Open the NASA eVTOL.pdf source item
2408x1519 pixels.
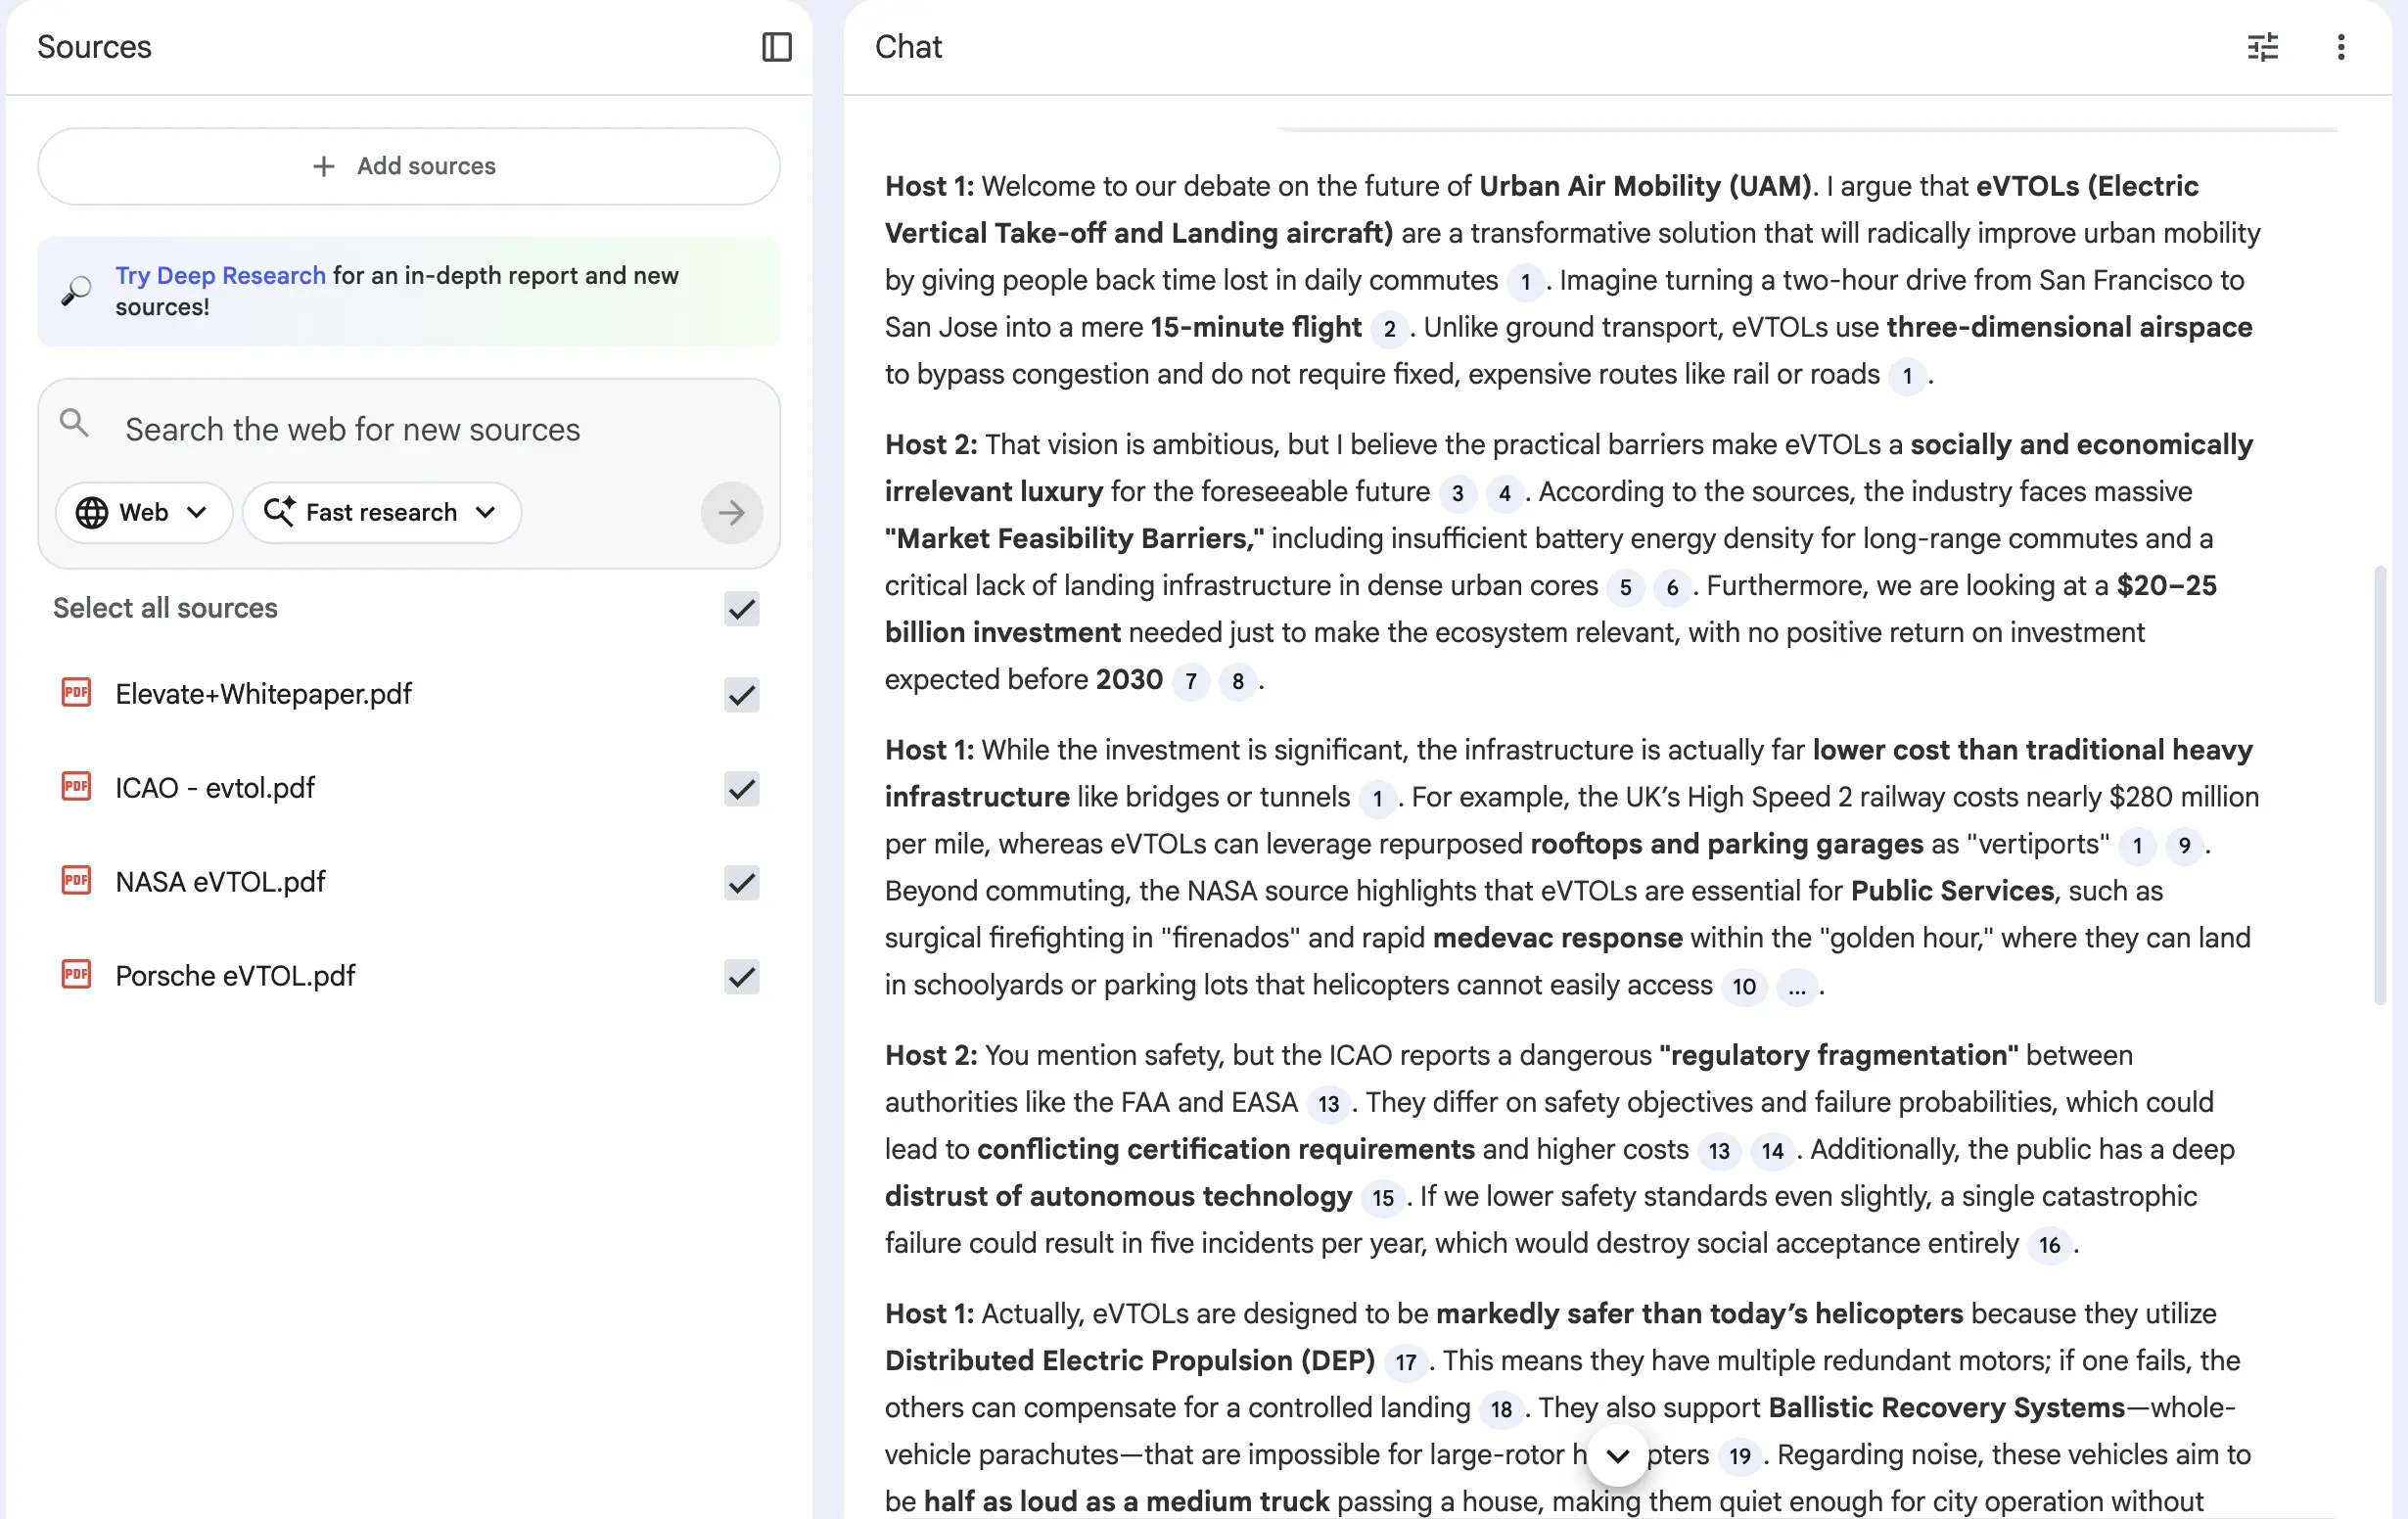point(220,882)
